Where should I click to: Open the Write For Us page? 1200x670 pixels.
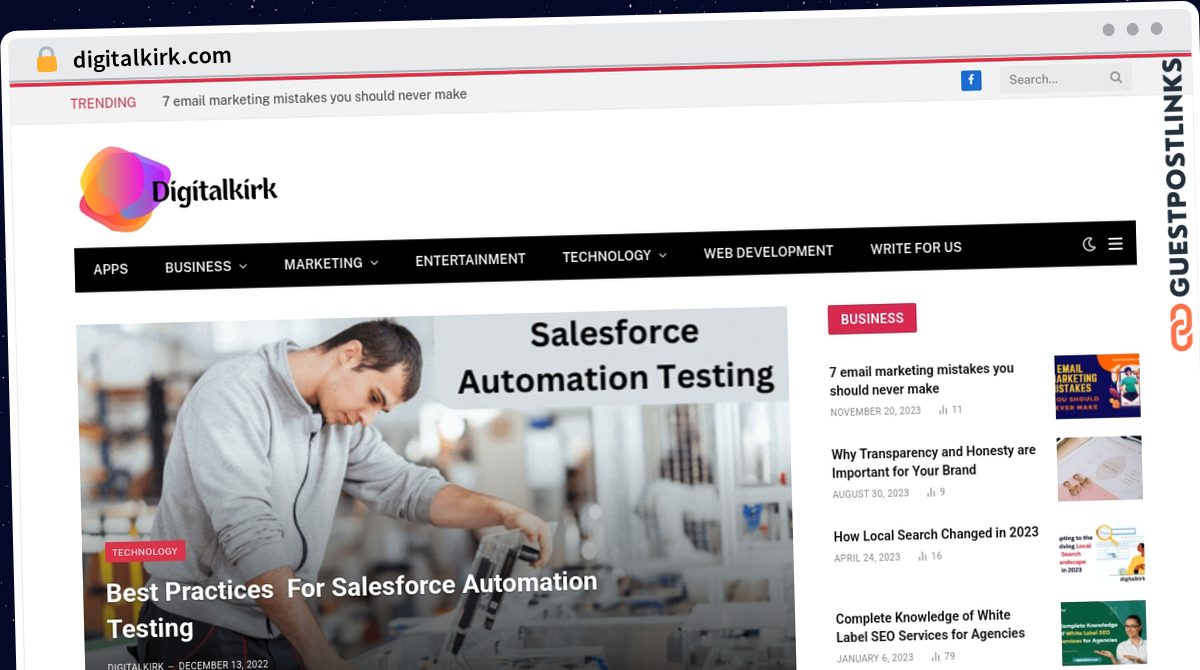click(916, 248)
